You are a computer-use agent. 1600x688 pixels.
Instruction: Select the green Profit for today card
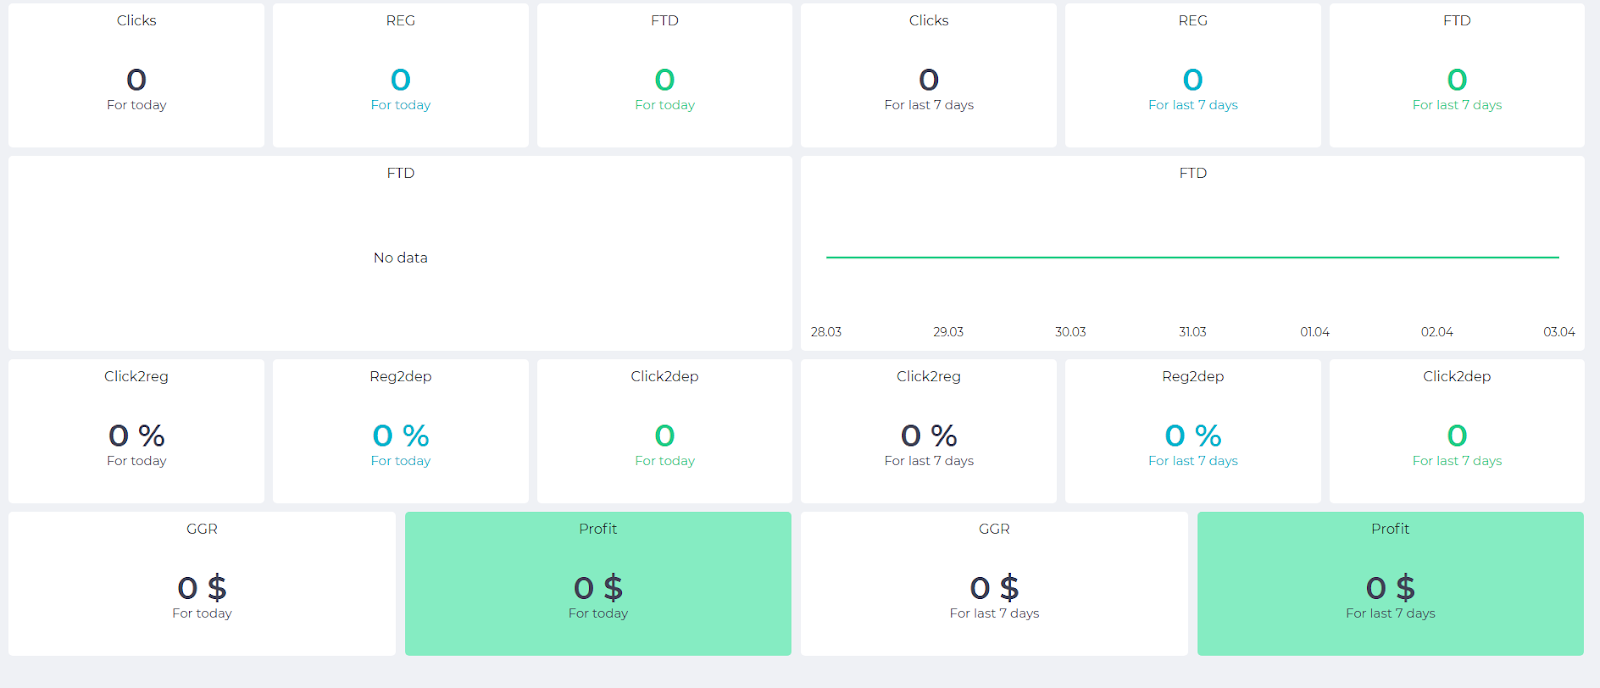click(598, 584)
